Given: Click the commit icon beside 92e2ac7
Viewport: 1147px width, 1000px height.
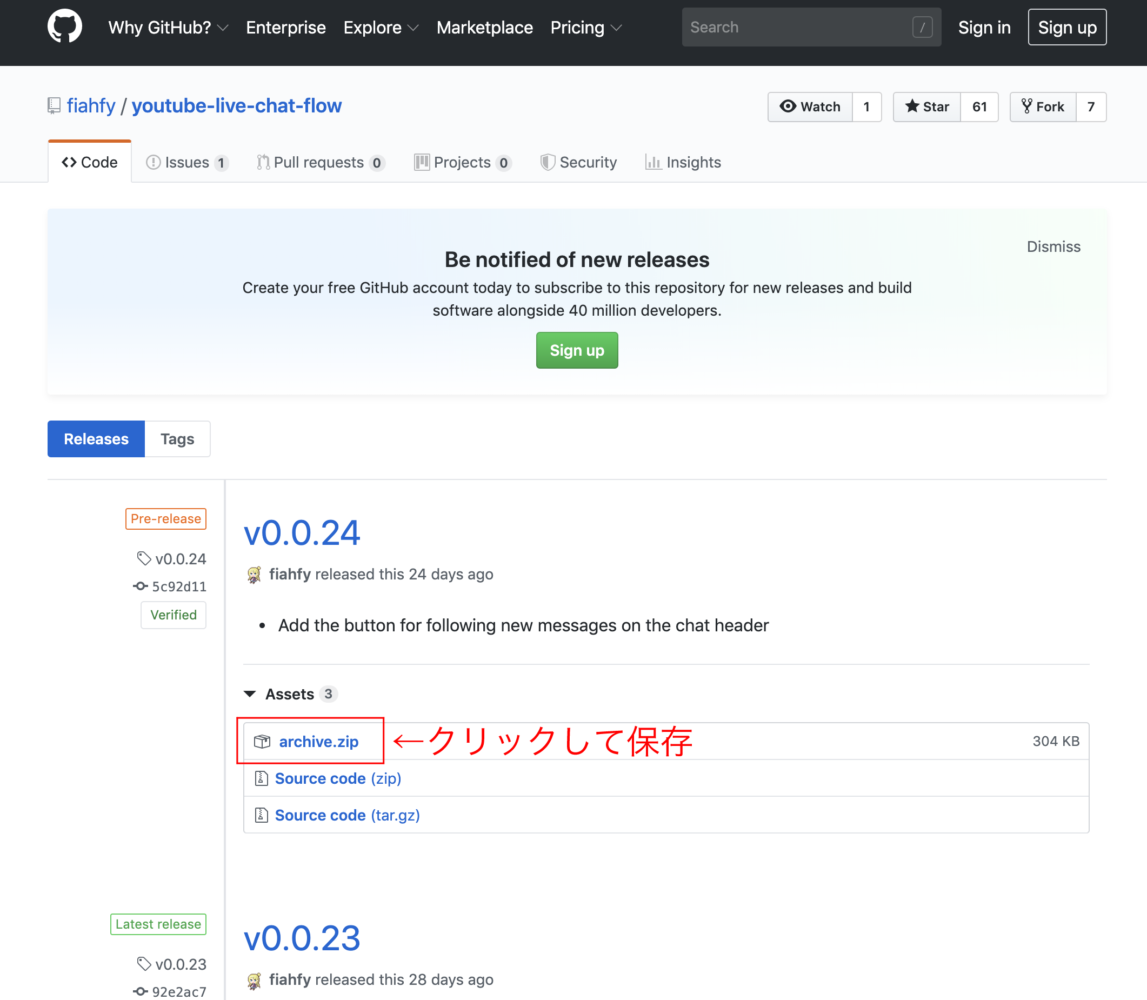Looking at the screenshot, I should 140,991.
